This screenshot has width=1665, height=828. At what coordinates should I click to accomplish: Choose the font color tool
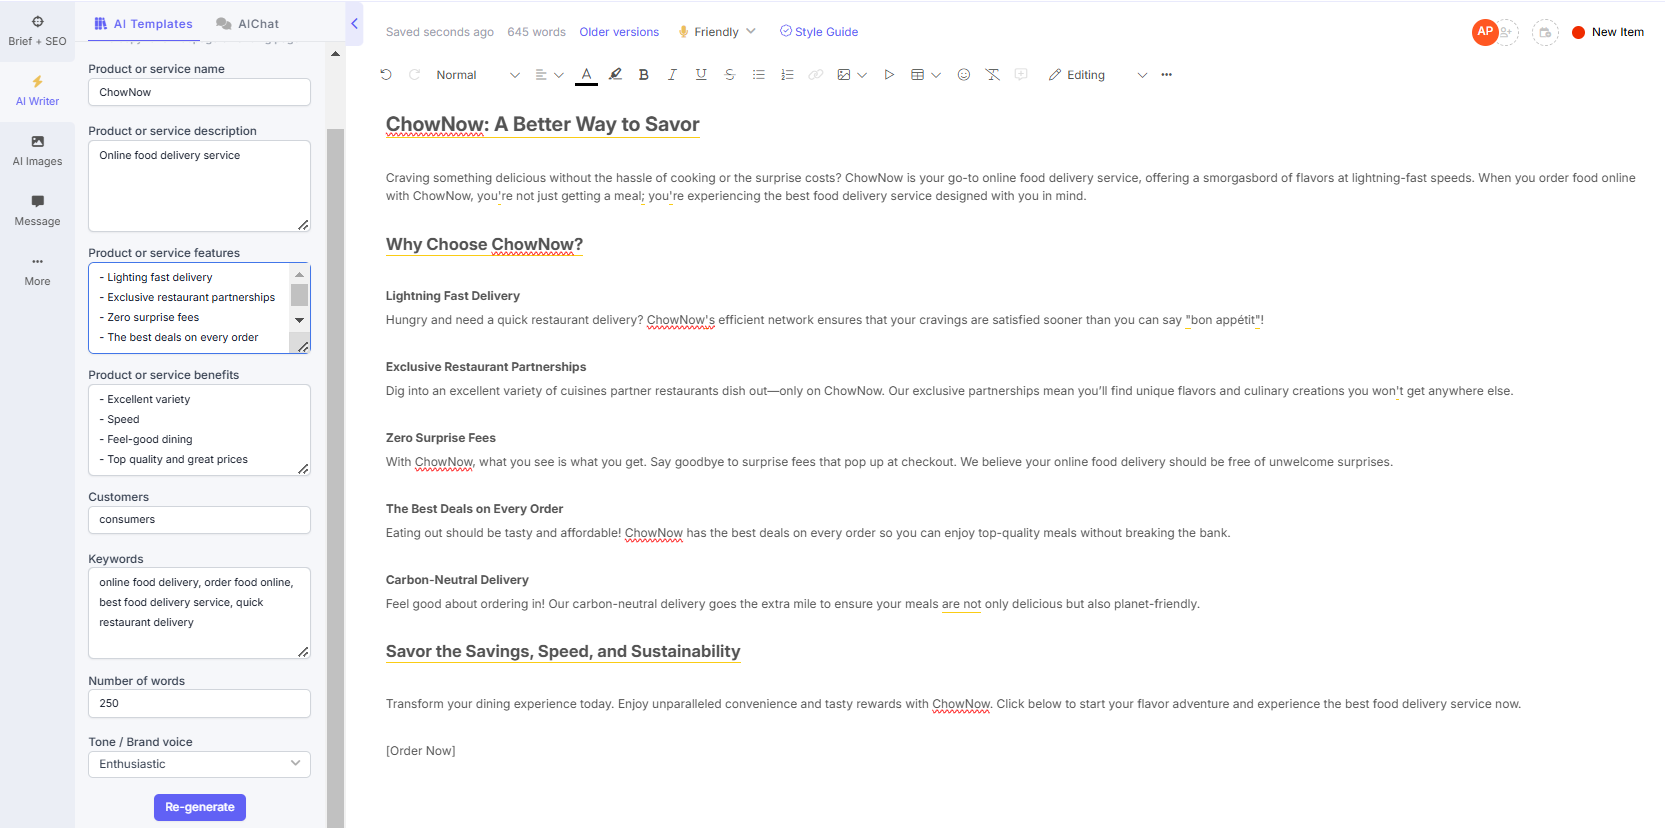pos(587,75)
